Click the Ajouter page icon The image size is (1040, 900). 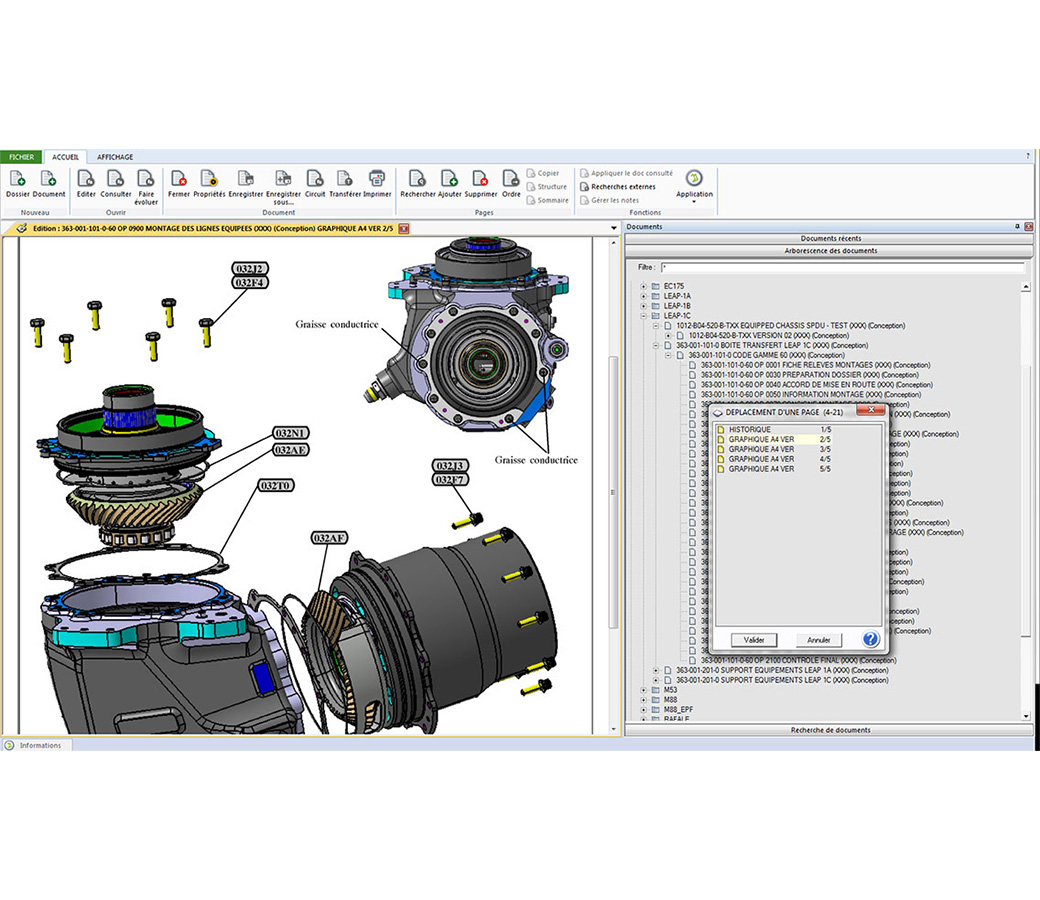pos(449,179)
